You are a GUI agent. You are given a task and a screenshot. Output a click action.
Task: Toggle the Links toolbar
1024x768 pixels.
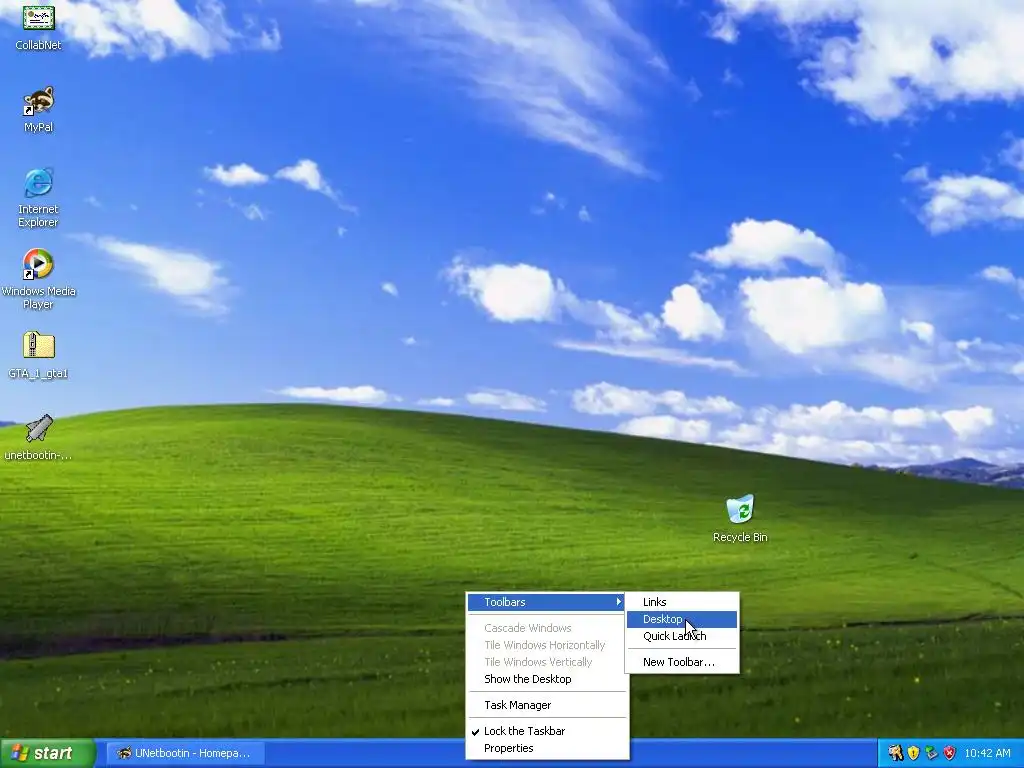point(682,602)
